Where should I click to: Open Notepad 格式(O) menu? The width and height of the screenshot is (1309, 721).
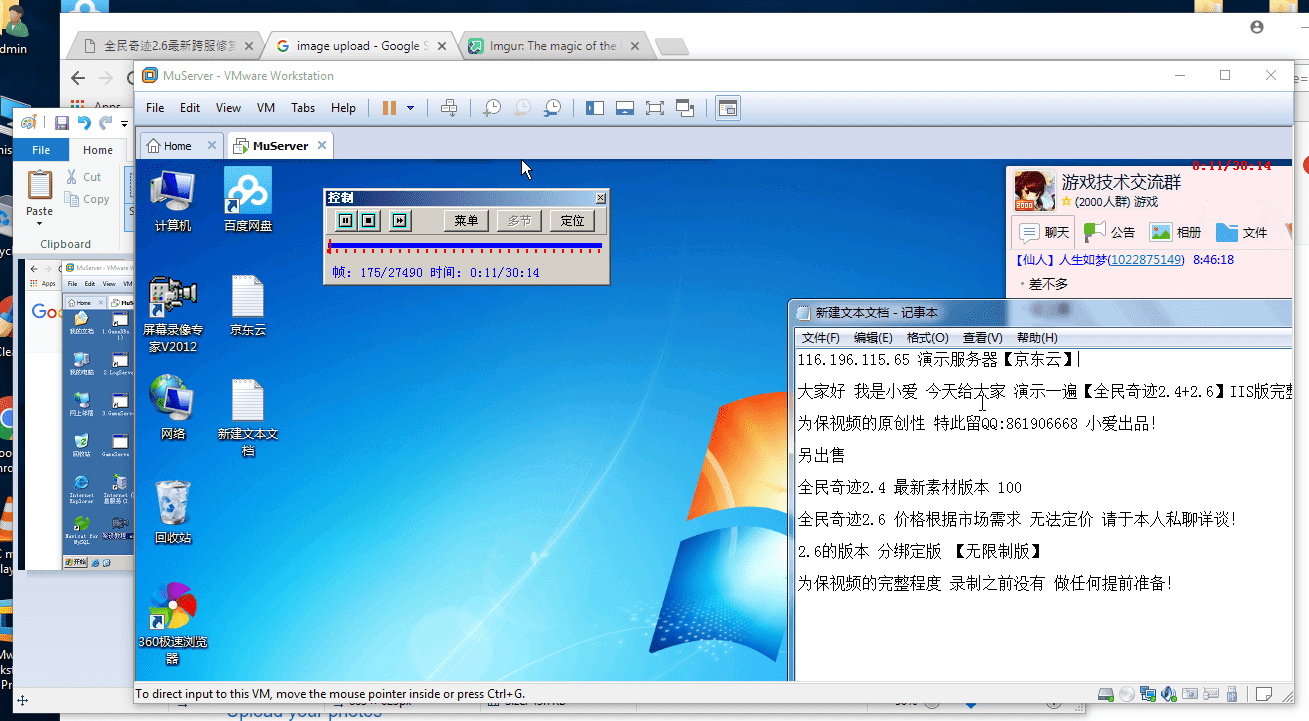click(927, 338)
